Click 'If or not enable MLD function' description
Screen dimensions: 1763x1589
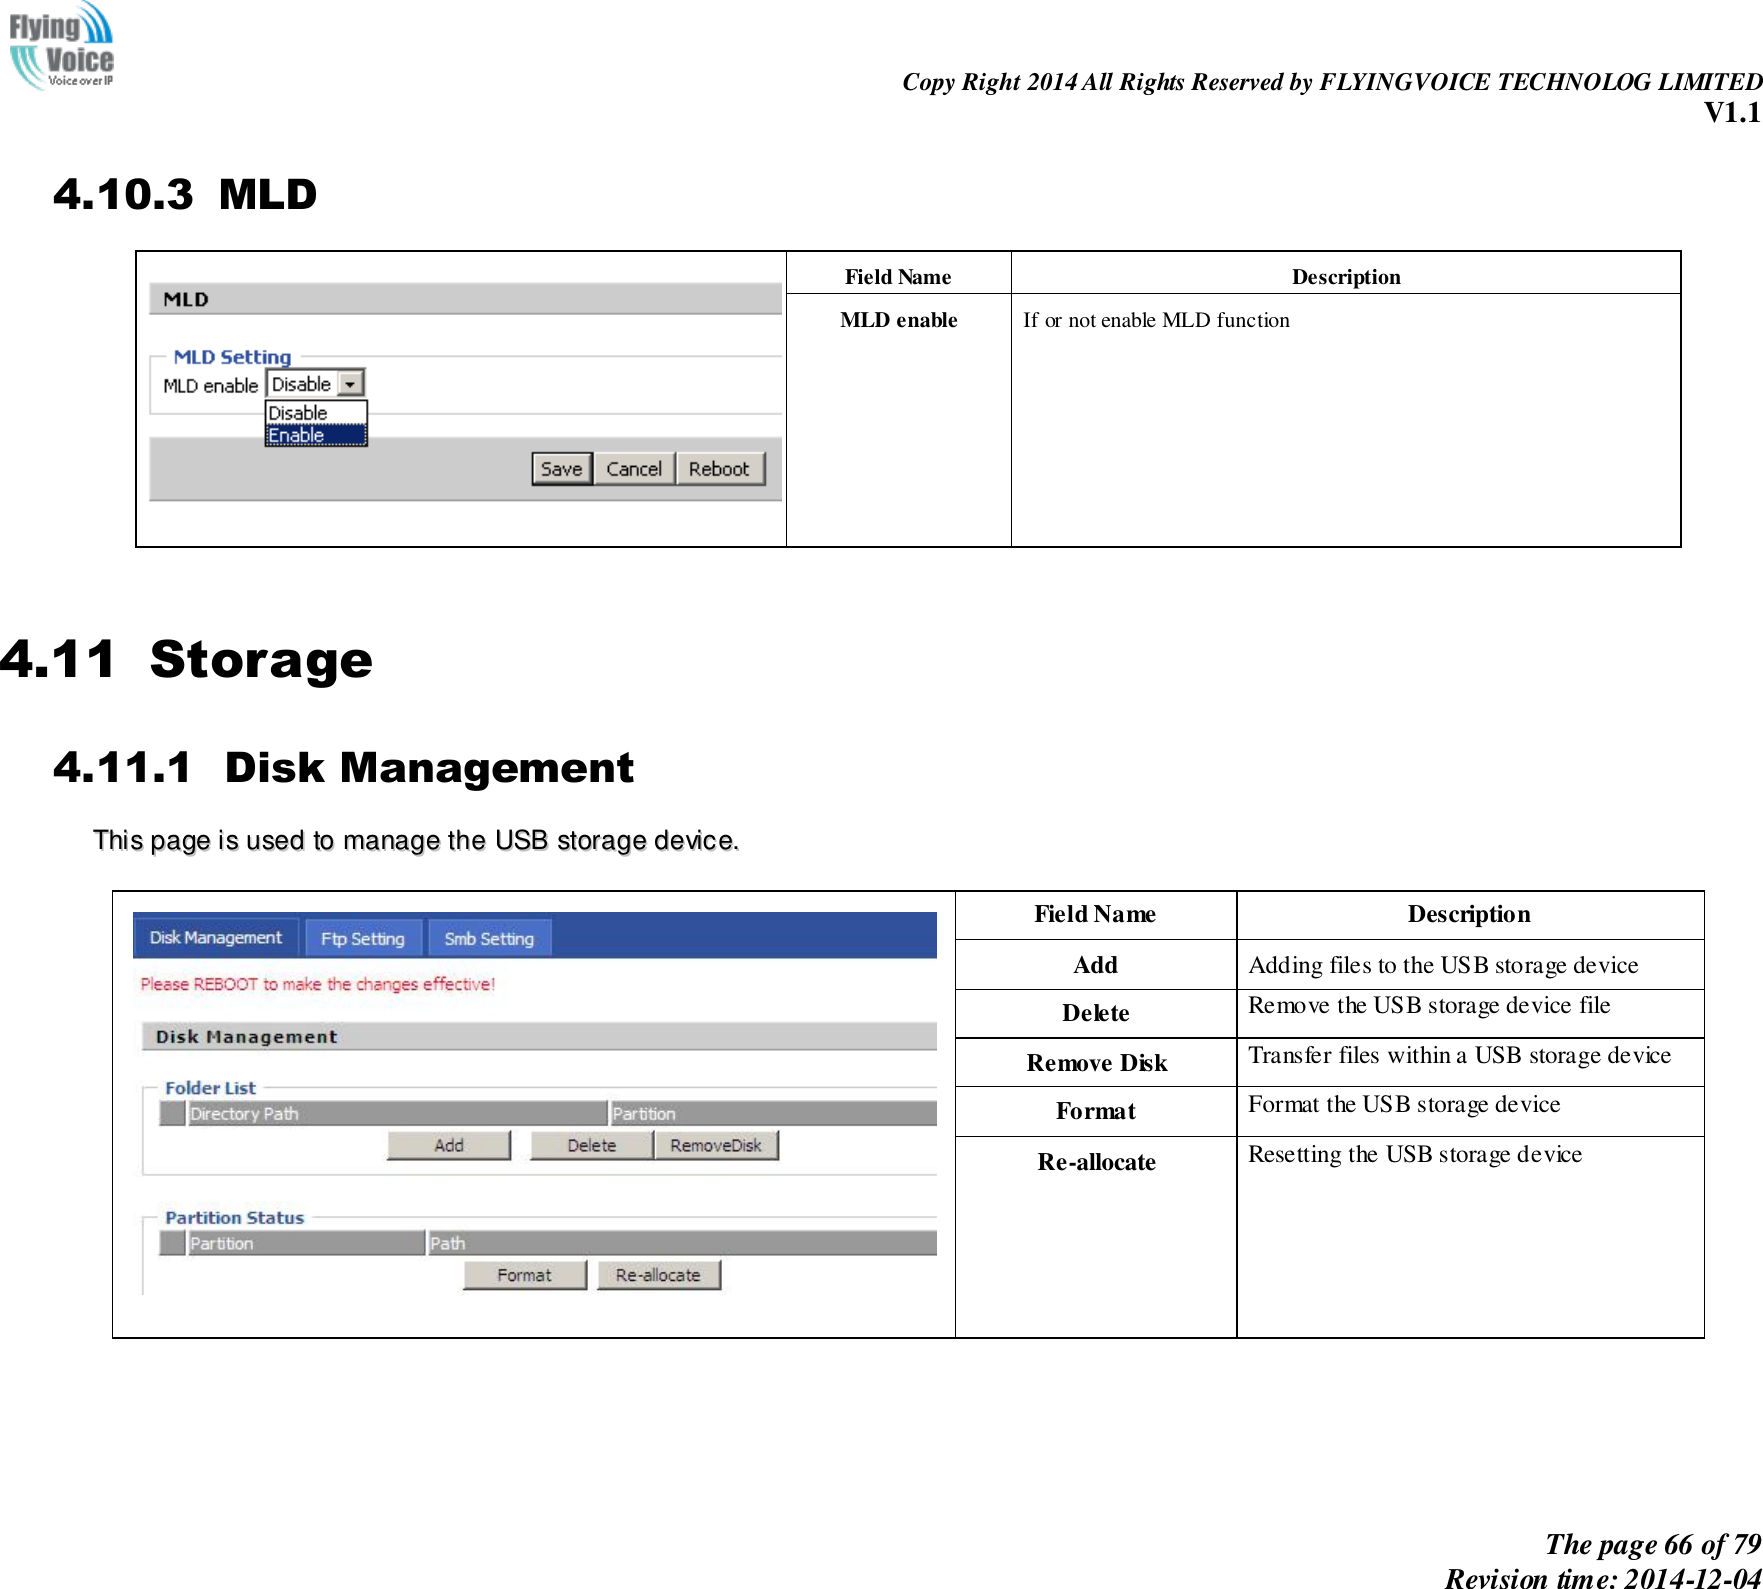1156,320
